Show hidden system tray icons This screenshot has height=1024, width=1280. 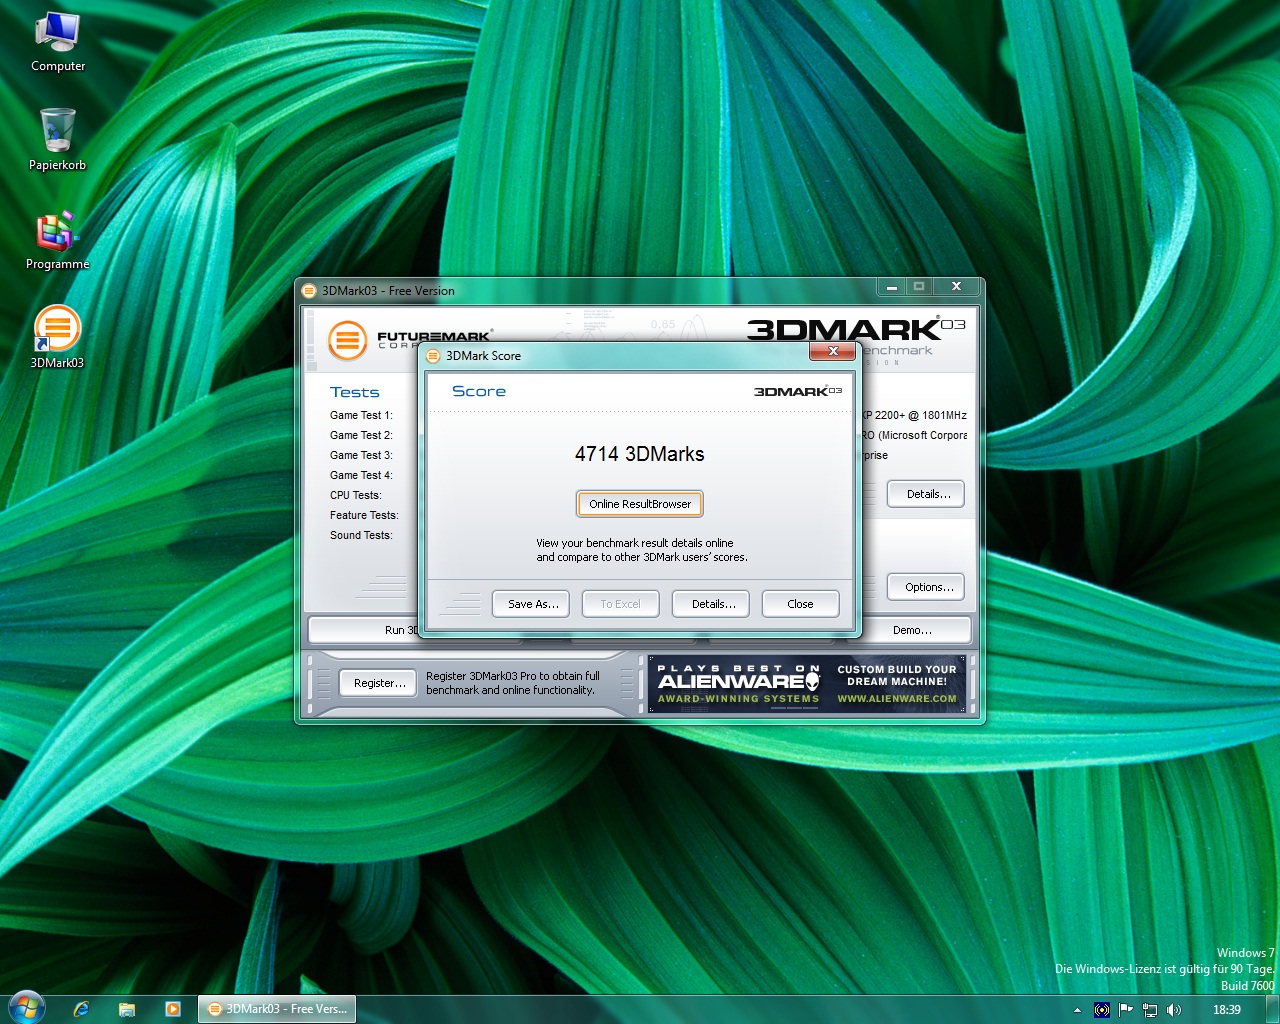(x=1077, y=1010)
